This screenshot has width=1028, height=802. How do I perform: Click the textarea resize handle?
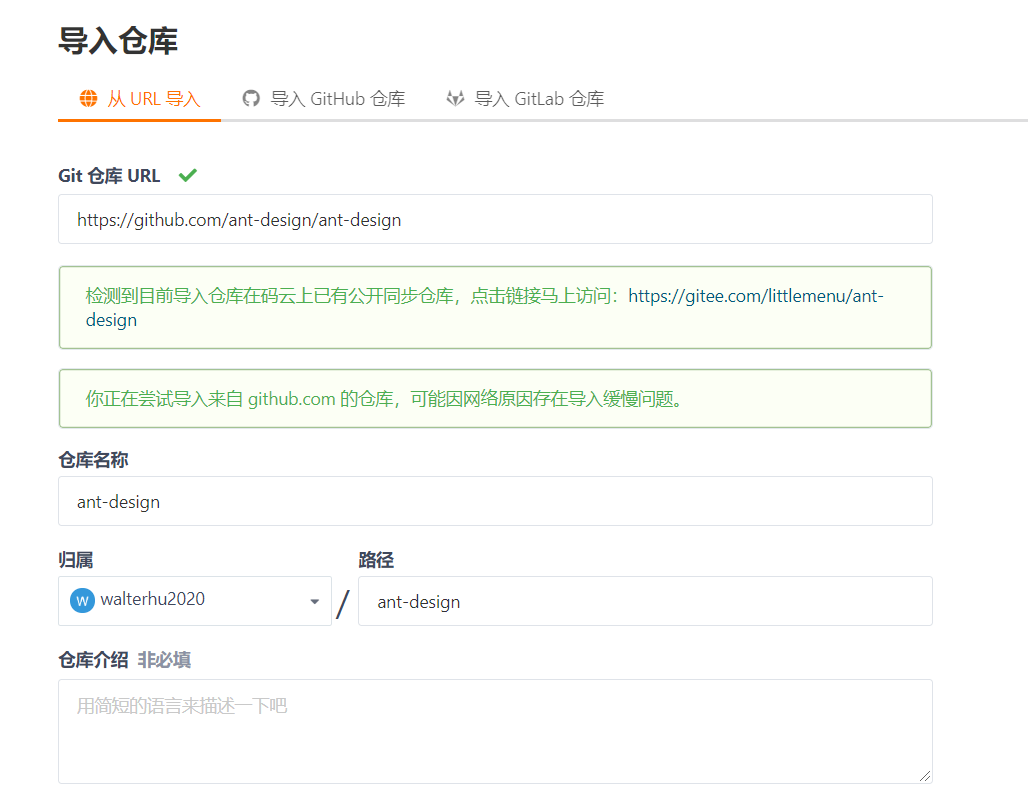click(926, 776)
